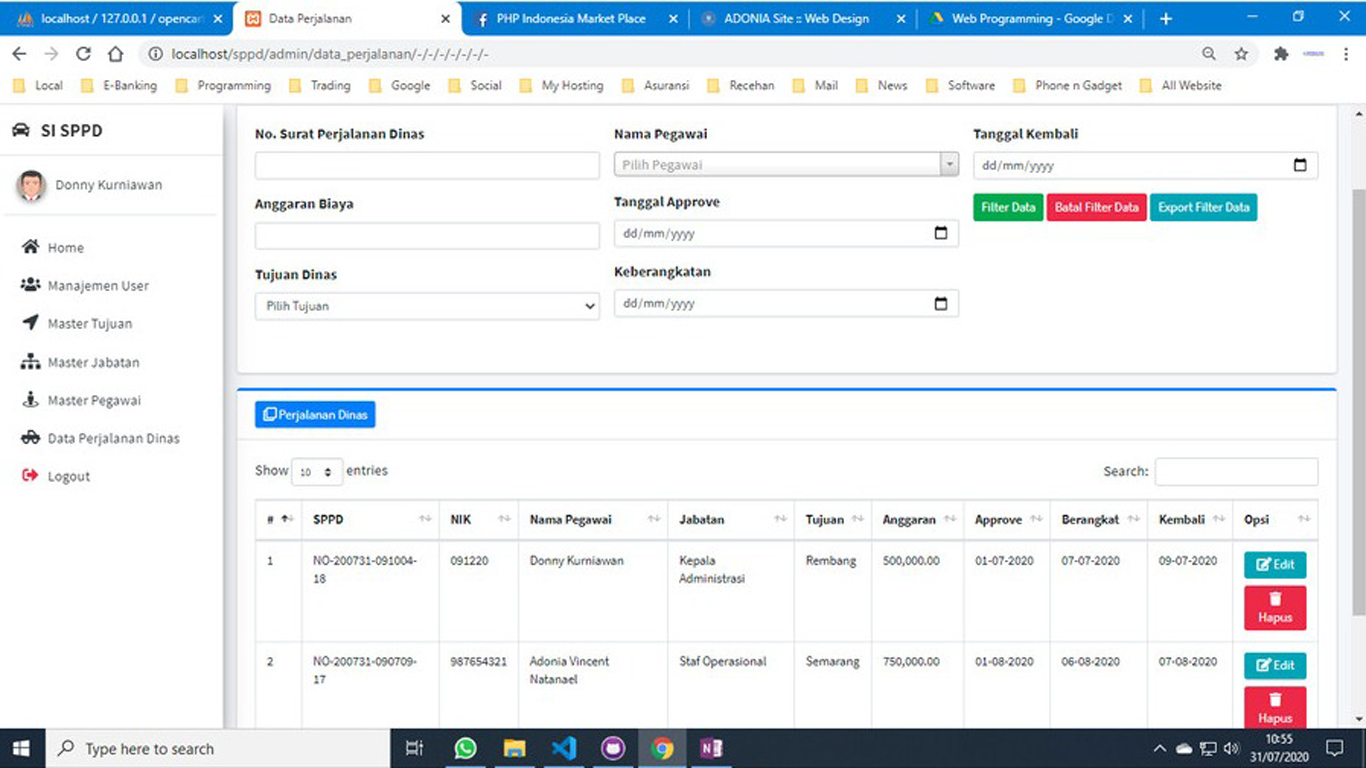Open Visual Studio Code from the taskbar

[563, 748]
